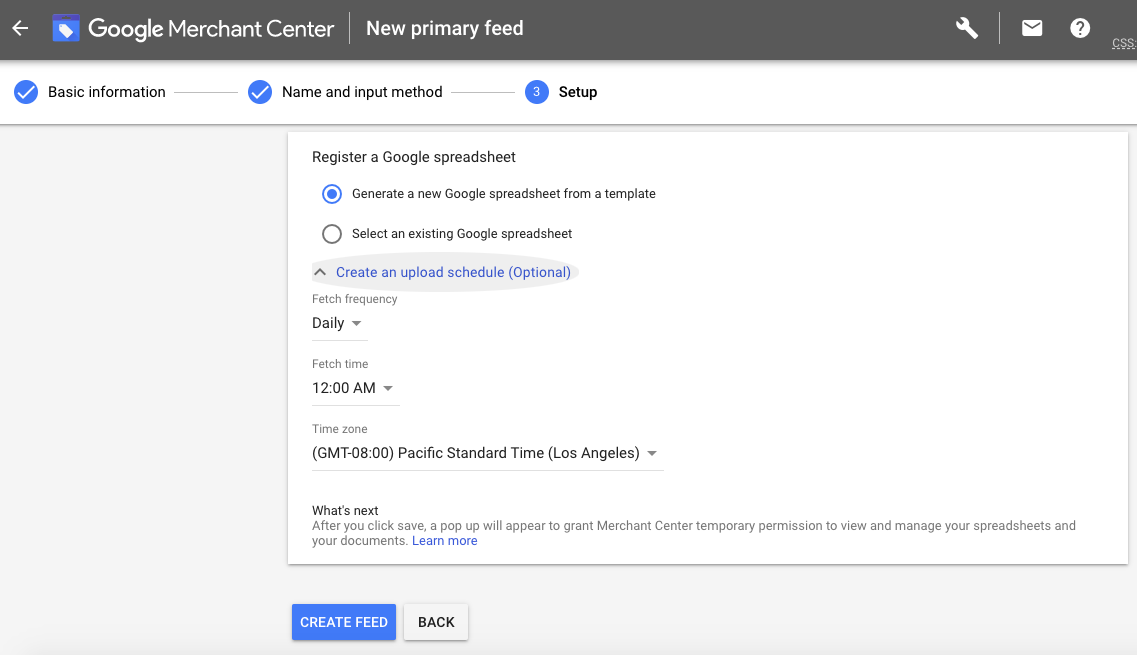Collapse the Create an upload schedule section
1137x655 pixels.
(443, 272)
